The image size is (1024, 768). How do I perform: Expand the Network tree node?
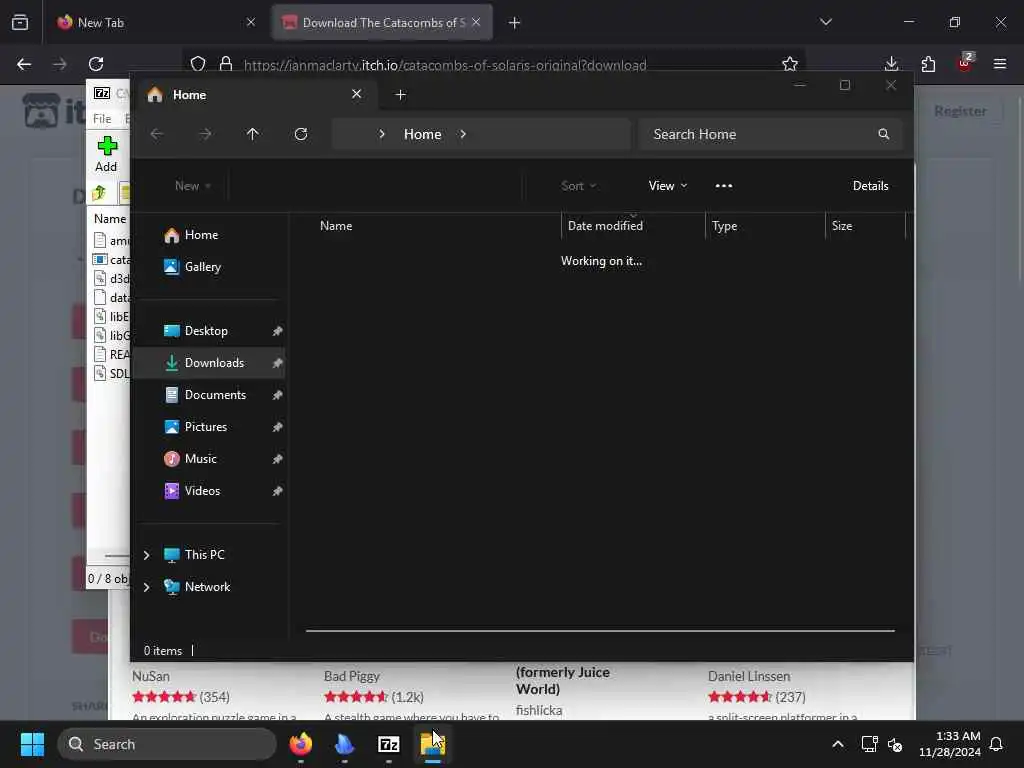point(146,587)
